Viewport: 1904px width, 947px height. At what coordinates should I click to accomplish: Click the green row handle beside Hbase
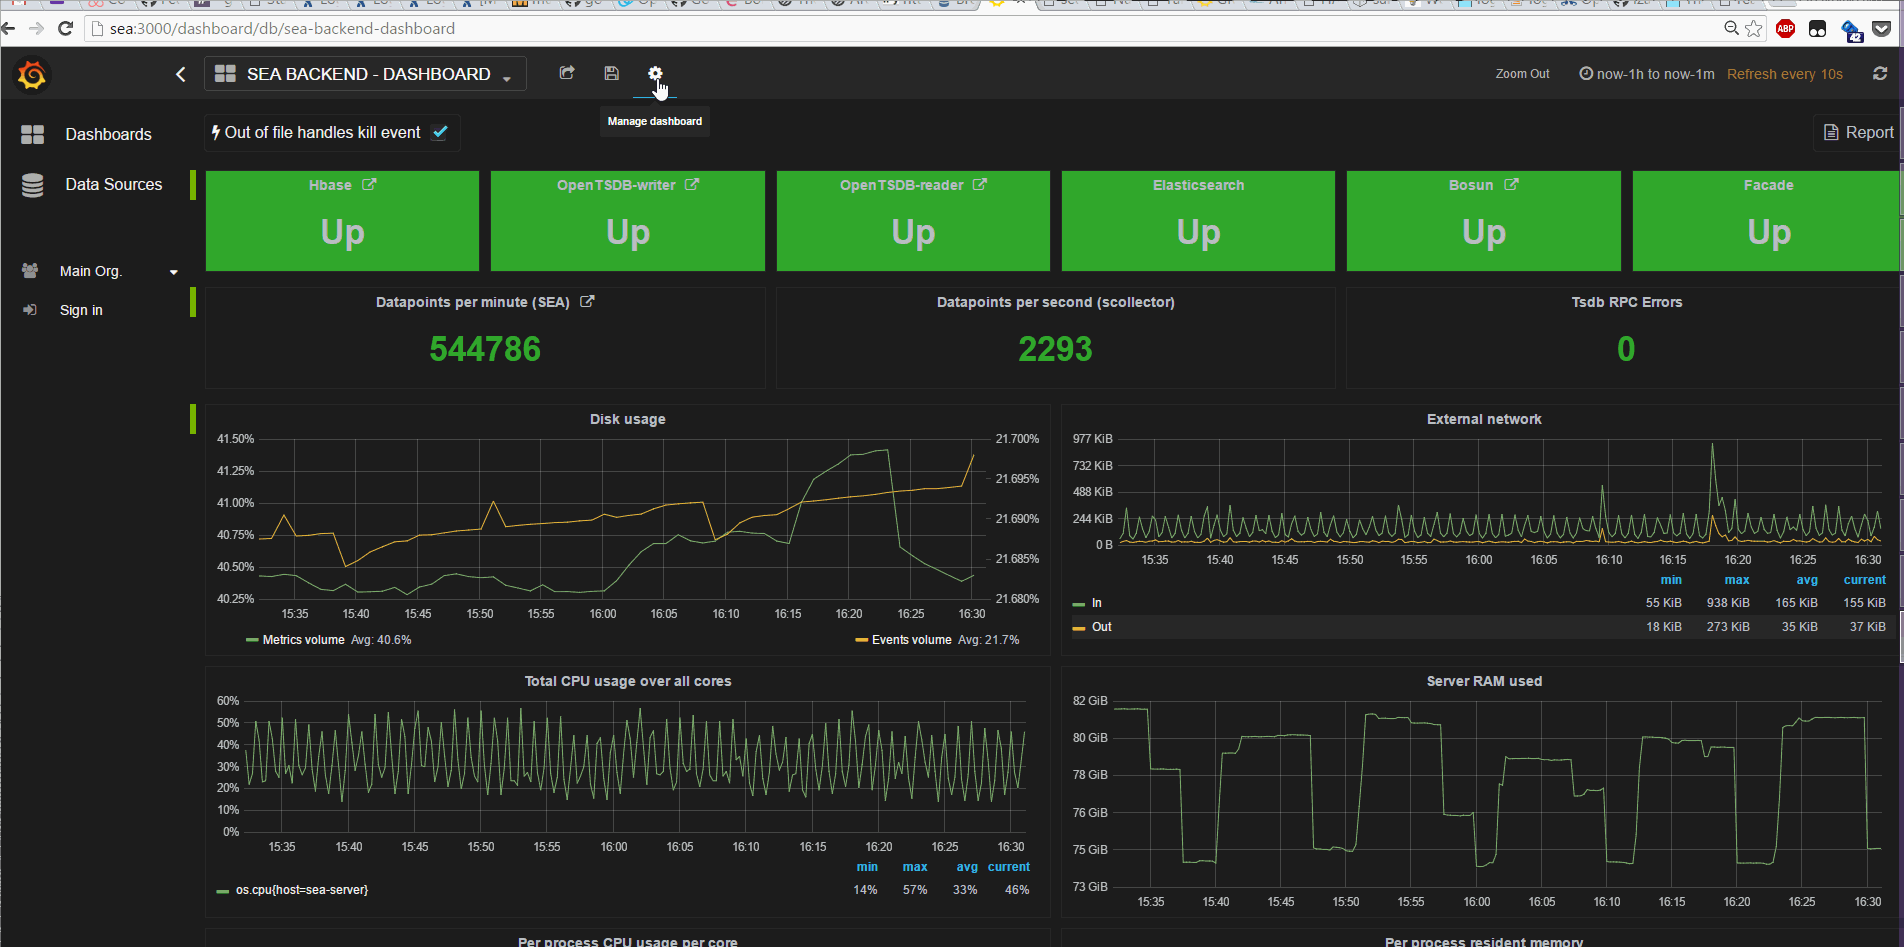point(193,185)
